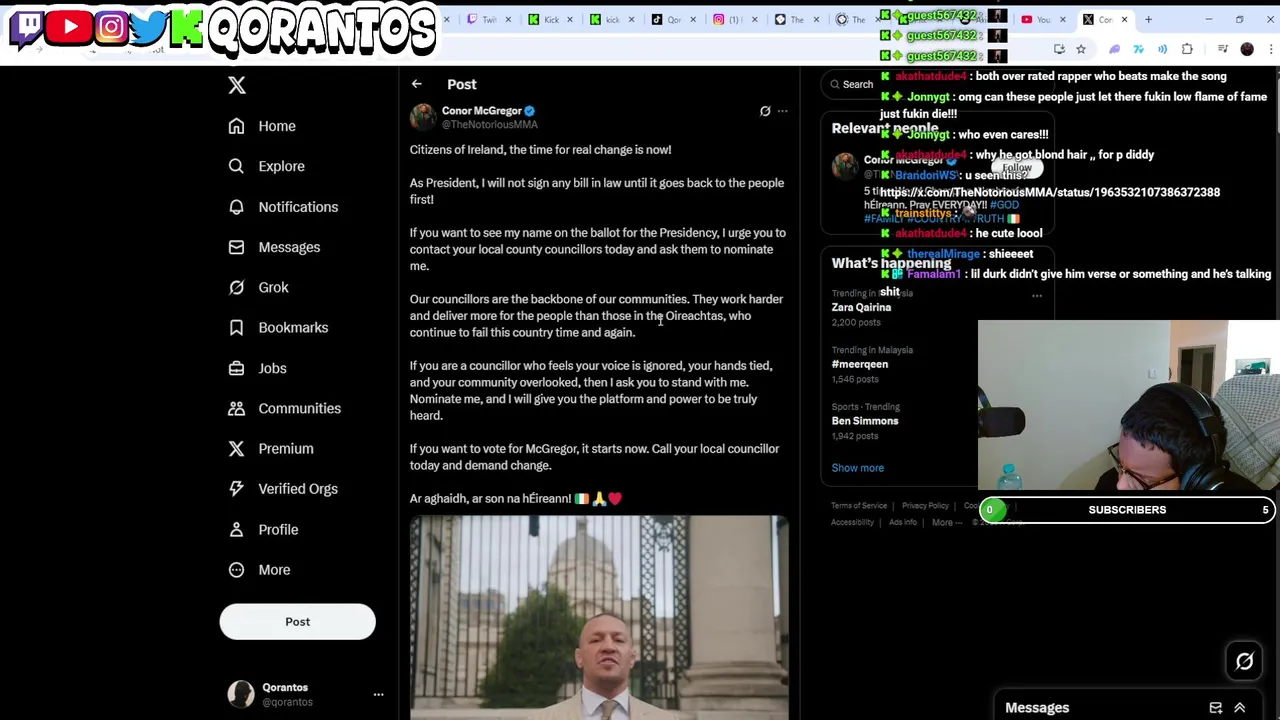Open the three-dot menu on the post

783,111
